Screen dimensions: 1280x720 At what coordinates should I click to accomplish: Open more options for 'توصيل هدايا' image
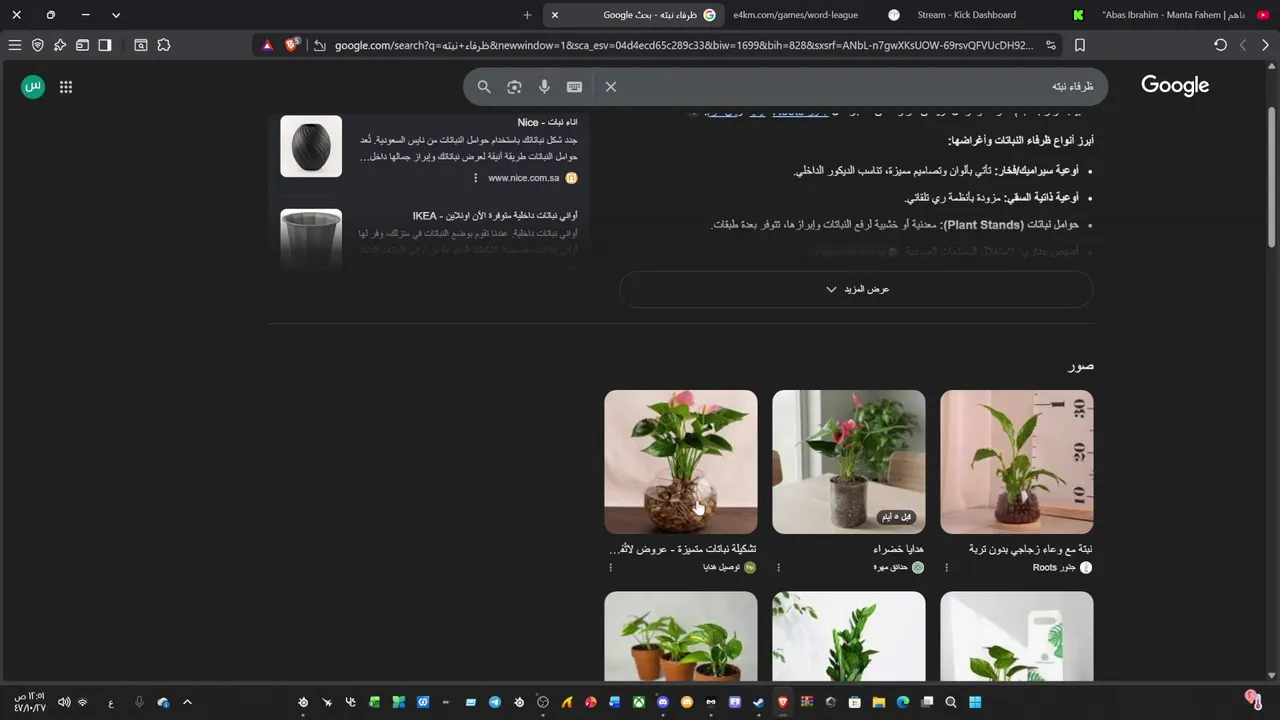(x=610, y=567)
